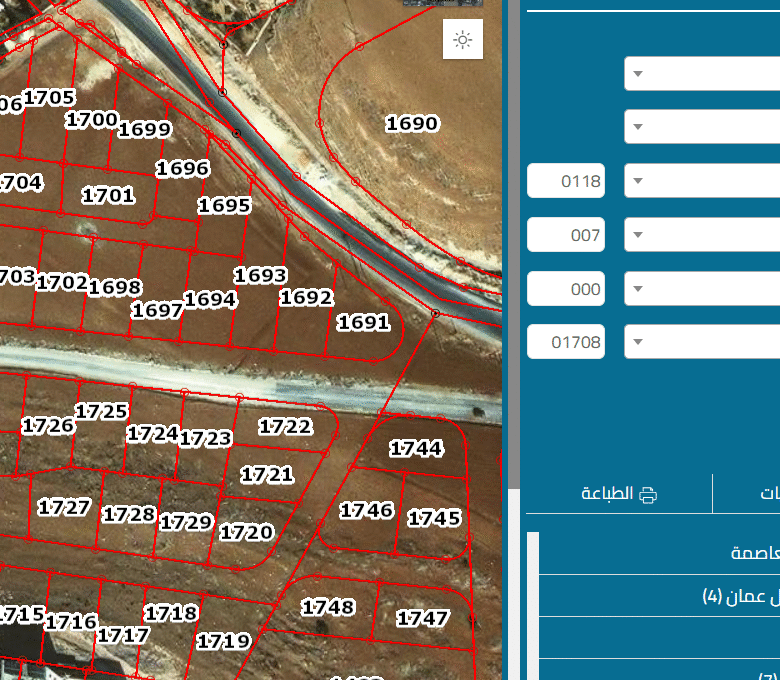Select parcel 1744 on the map
Image resolution: width=780 pixels, height=680 pixels.
click(x=416, y=449)
